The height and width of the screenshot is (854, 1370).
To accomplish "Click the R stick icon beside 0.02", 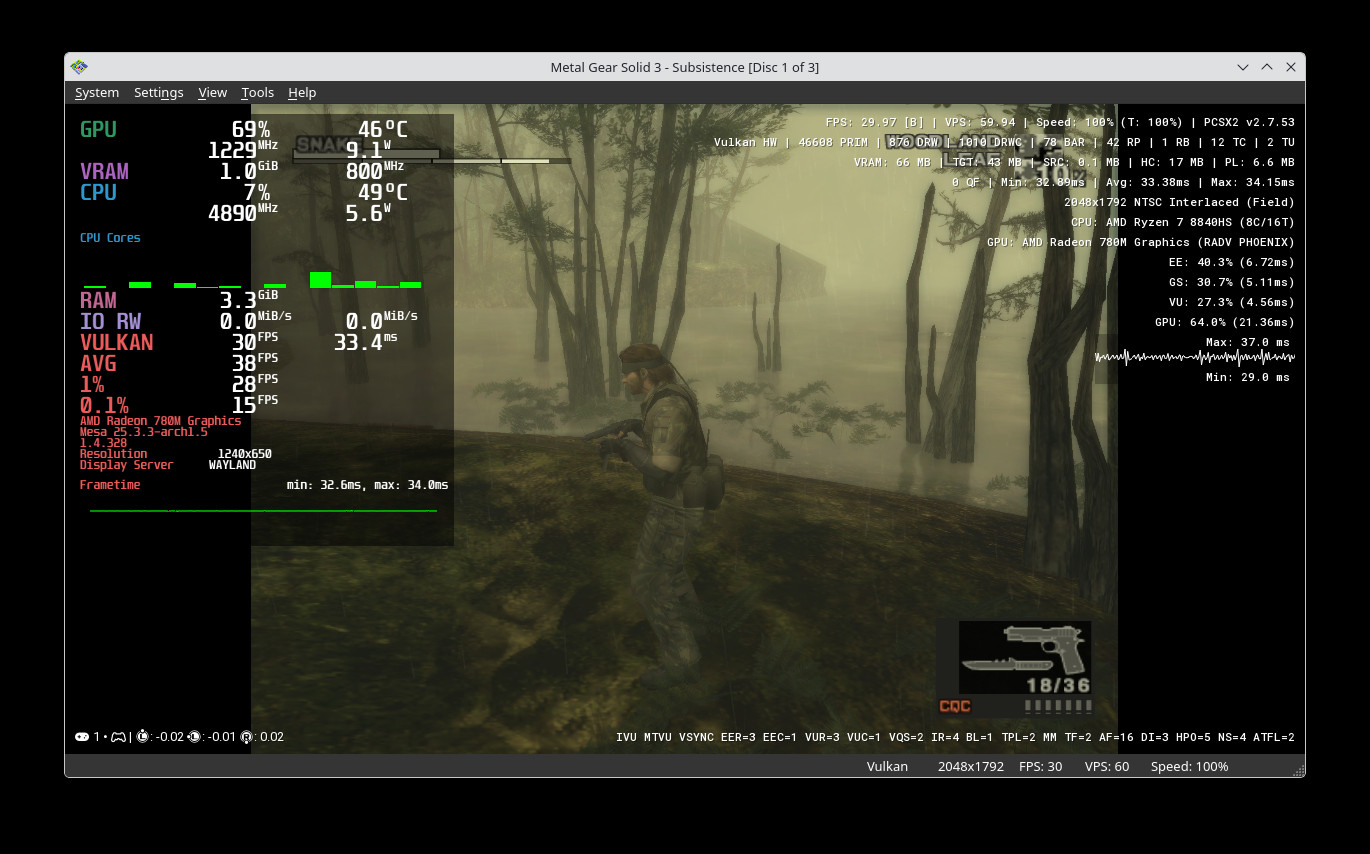I will (247, 737).
